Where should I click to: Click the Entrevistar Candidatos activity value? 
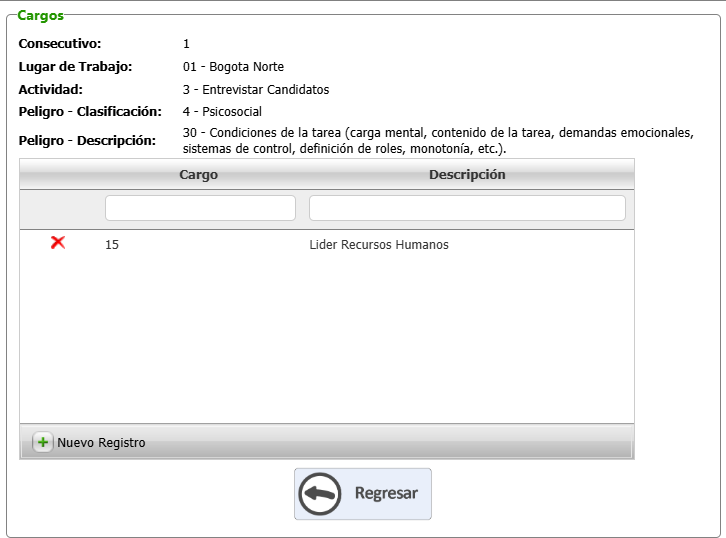click(256, 89)
